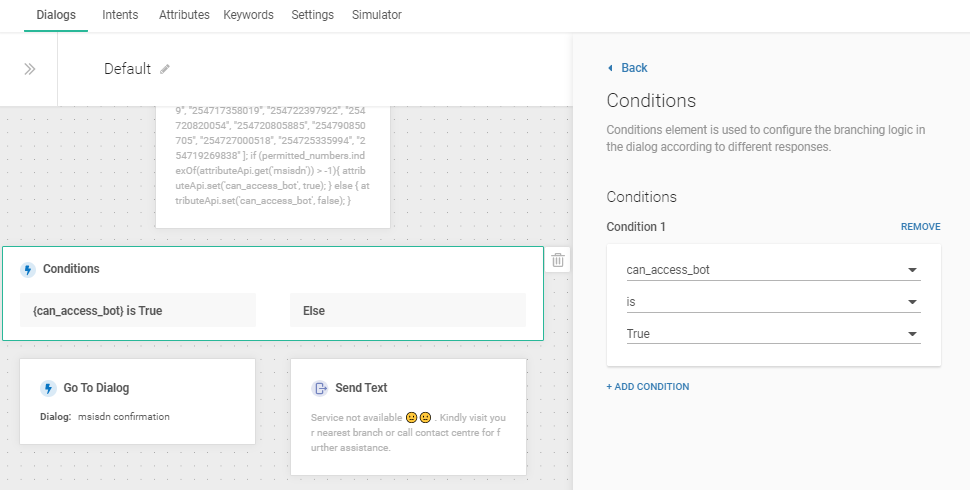Screen dimensions: 970x490
Task: Delete the Conditions block with trash icon
Action: click(x=558, y=261)
